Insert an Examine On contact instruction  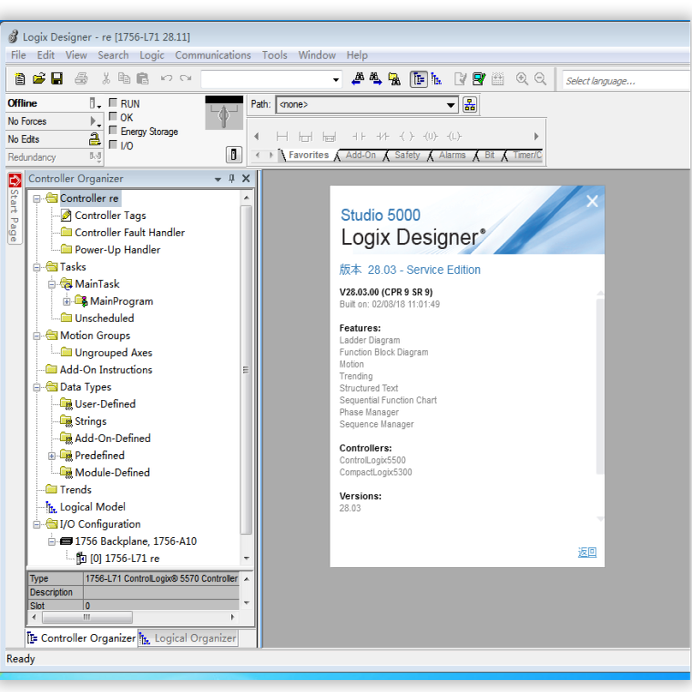pos(359,136)
